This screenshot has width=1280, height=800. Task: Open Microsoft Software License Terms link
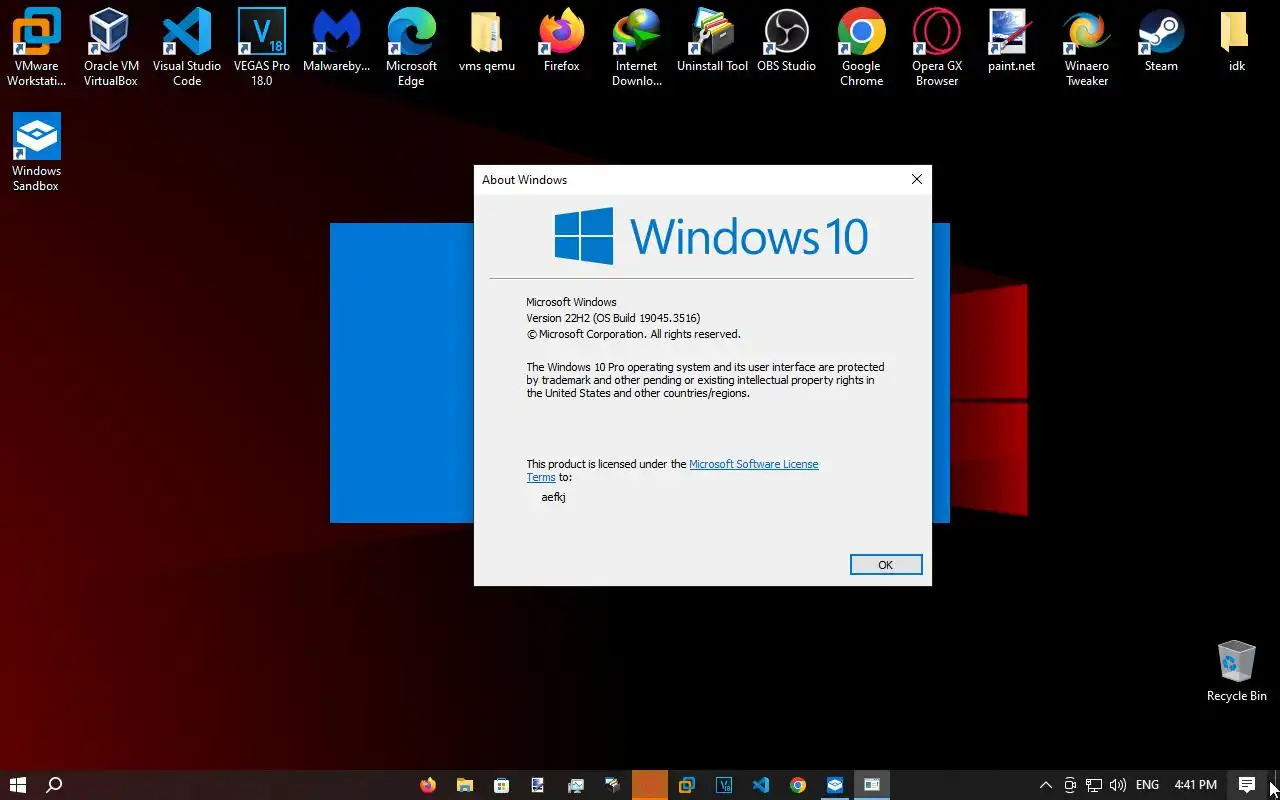[x=754, y=464]
